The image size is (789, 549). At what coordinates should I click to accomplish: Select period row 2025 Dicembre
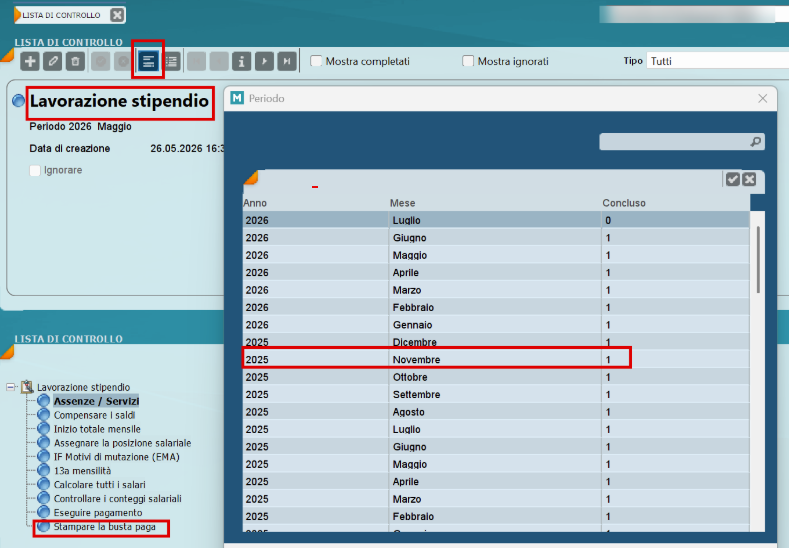[x=496, y=342]
